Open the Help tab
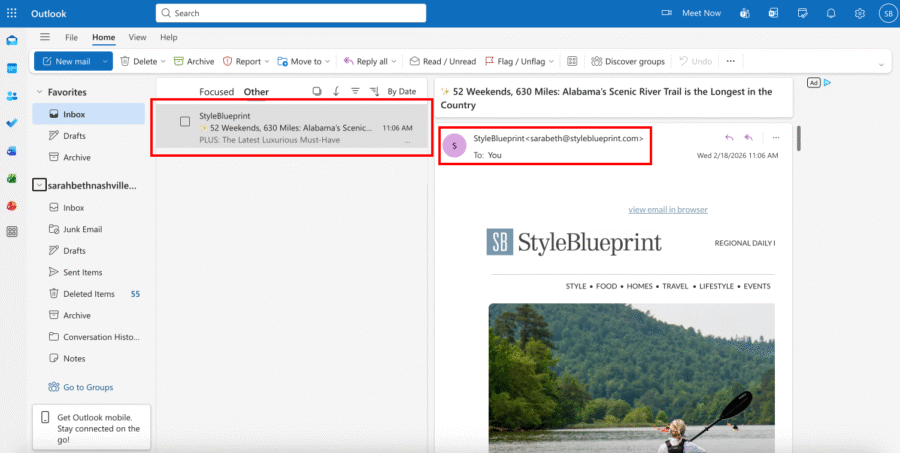 point(169,37)
